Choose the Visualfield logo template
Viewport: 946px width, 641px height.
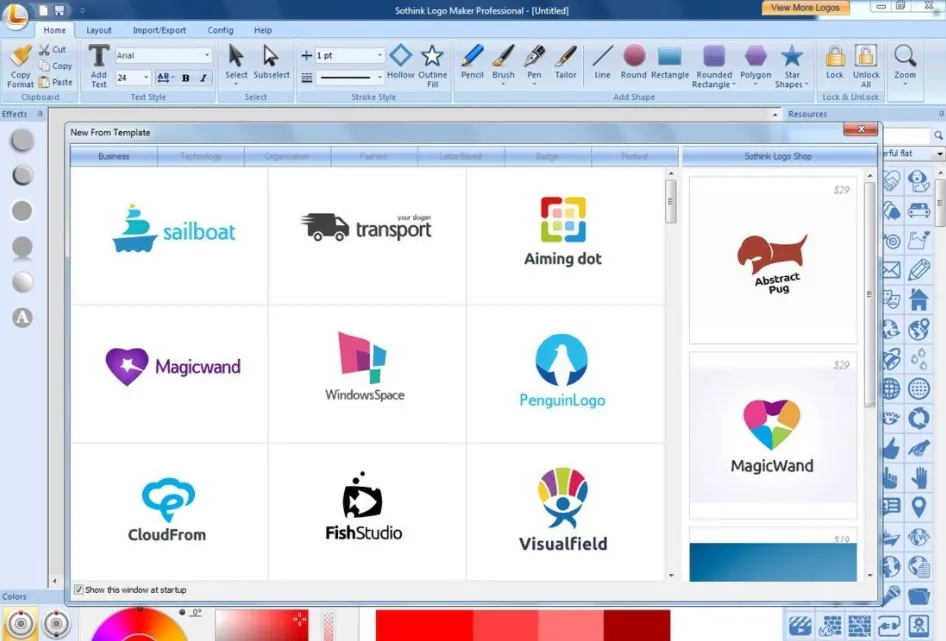coord(565,512)
